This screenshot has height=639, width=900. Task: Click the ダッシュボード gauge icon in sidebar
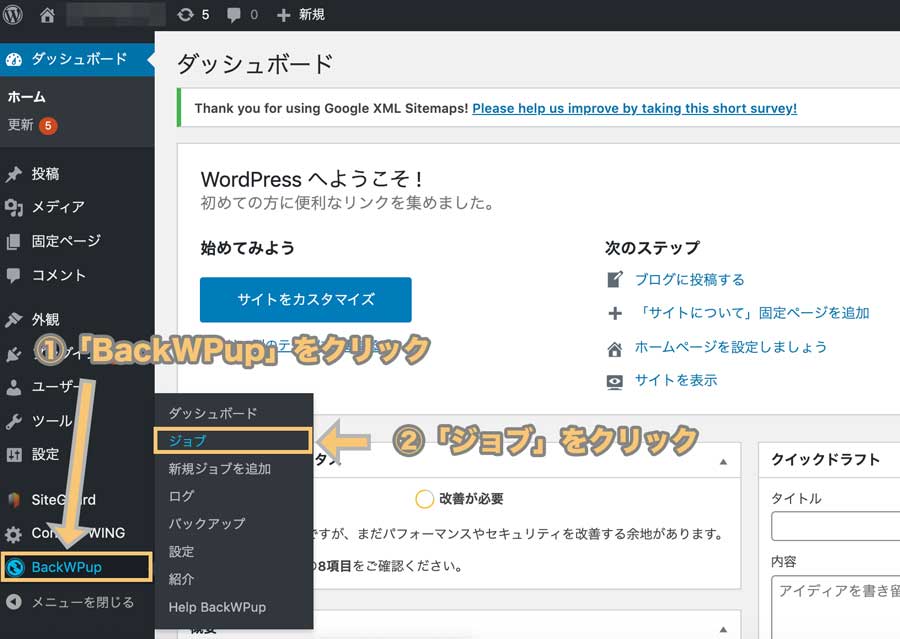pos(14,59)
